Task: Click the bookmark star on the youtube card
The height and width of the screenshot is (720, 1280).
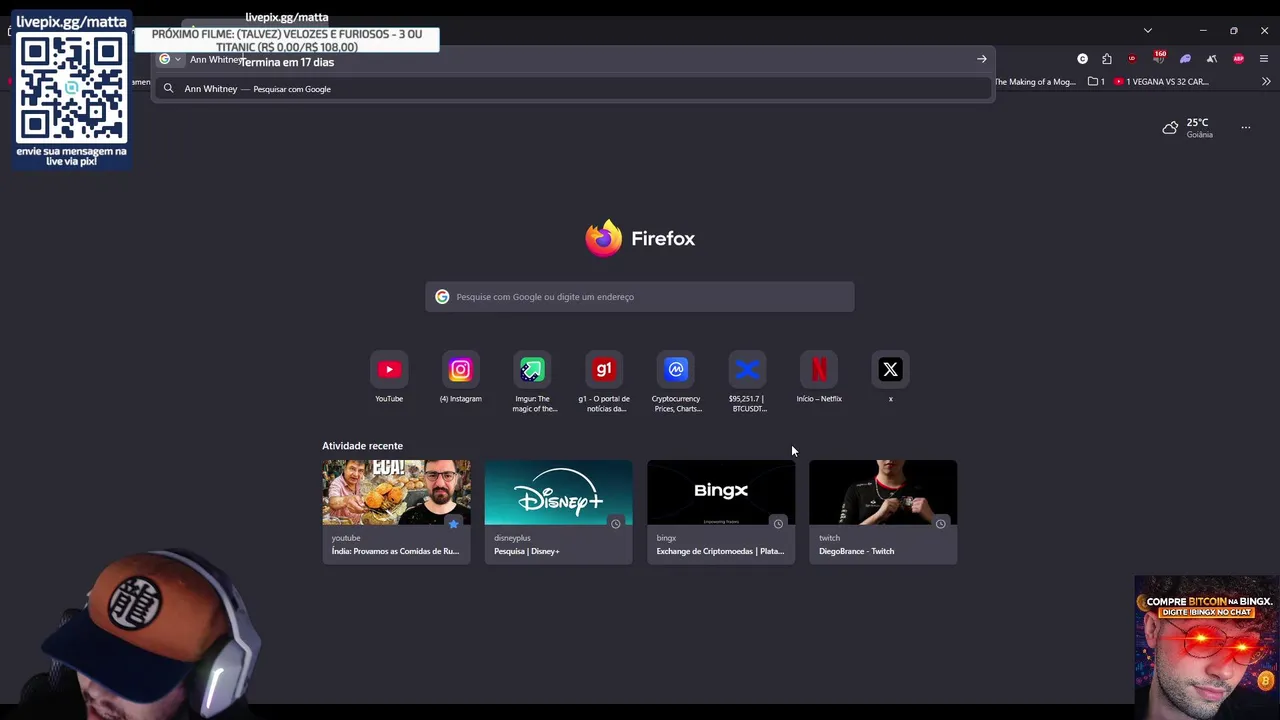Action: [x=453, y=523]
